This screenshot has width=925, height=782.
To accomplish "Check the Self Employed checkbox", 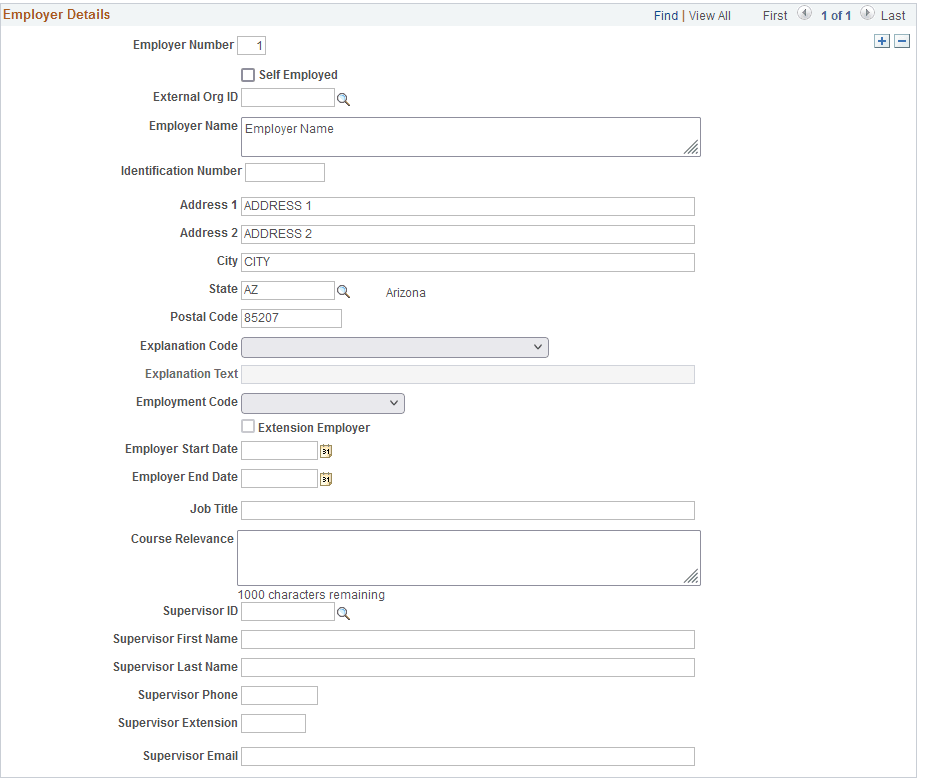I will pos(247,75).
